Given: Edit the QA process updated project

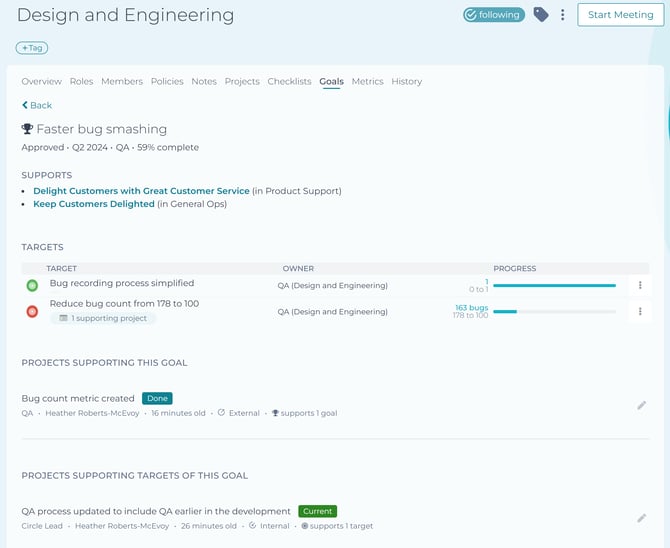Looking at the screenshot, I should [x=641, y=518].
